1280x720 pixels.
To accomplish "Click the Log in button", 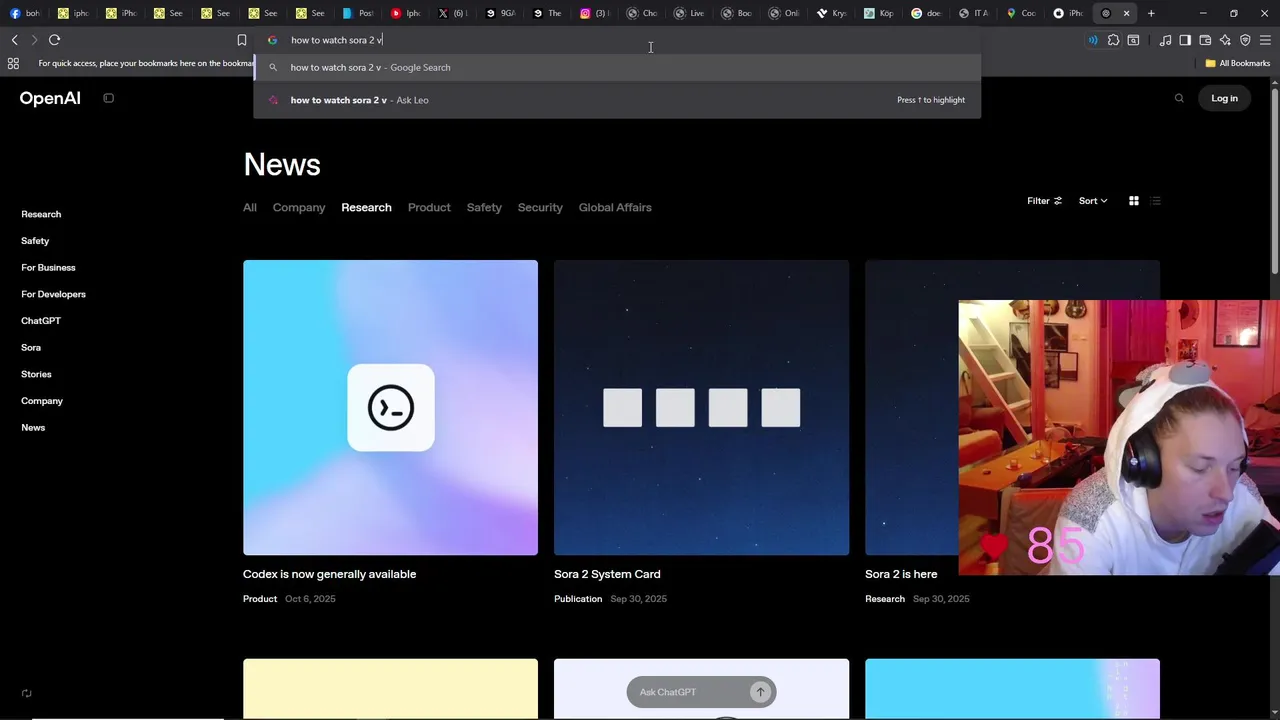I will 1224,98.
